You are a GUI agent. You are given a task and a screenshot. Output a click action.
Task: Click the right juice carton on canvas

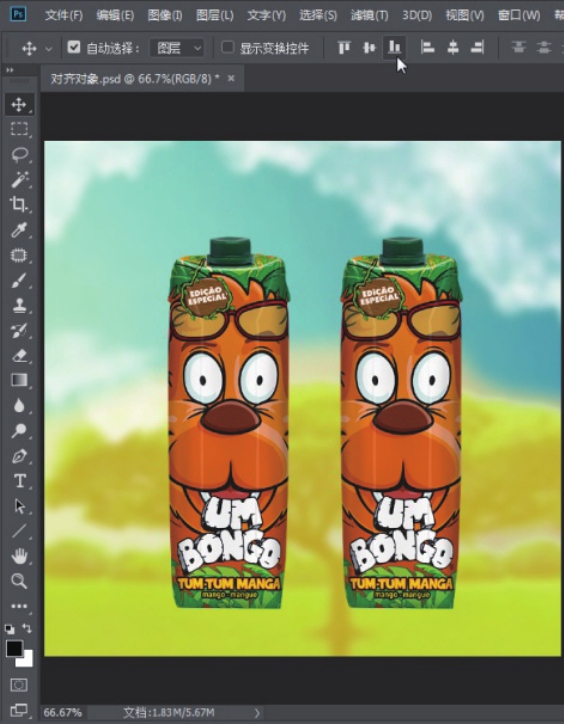click(401, 423)
